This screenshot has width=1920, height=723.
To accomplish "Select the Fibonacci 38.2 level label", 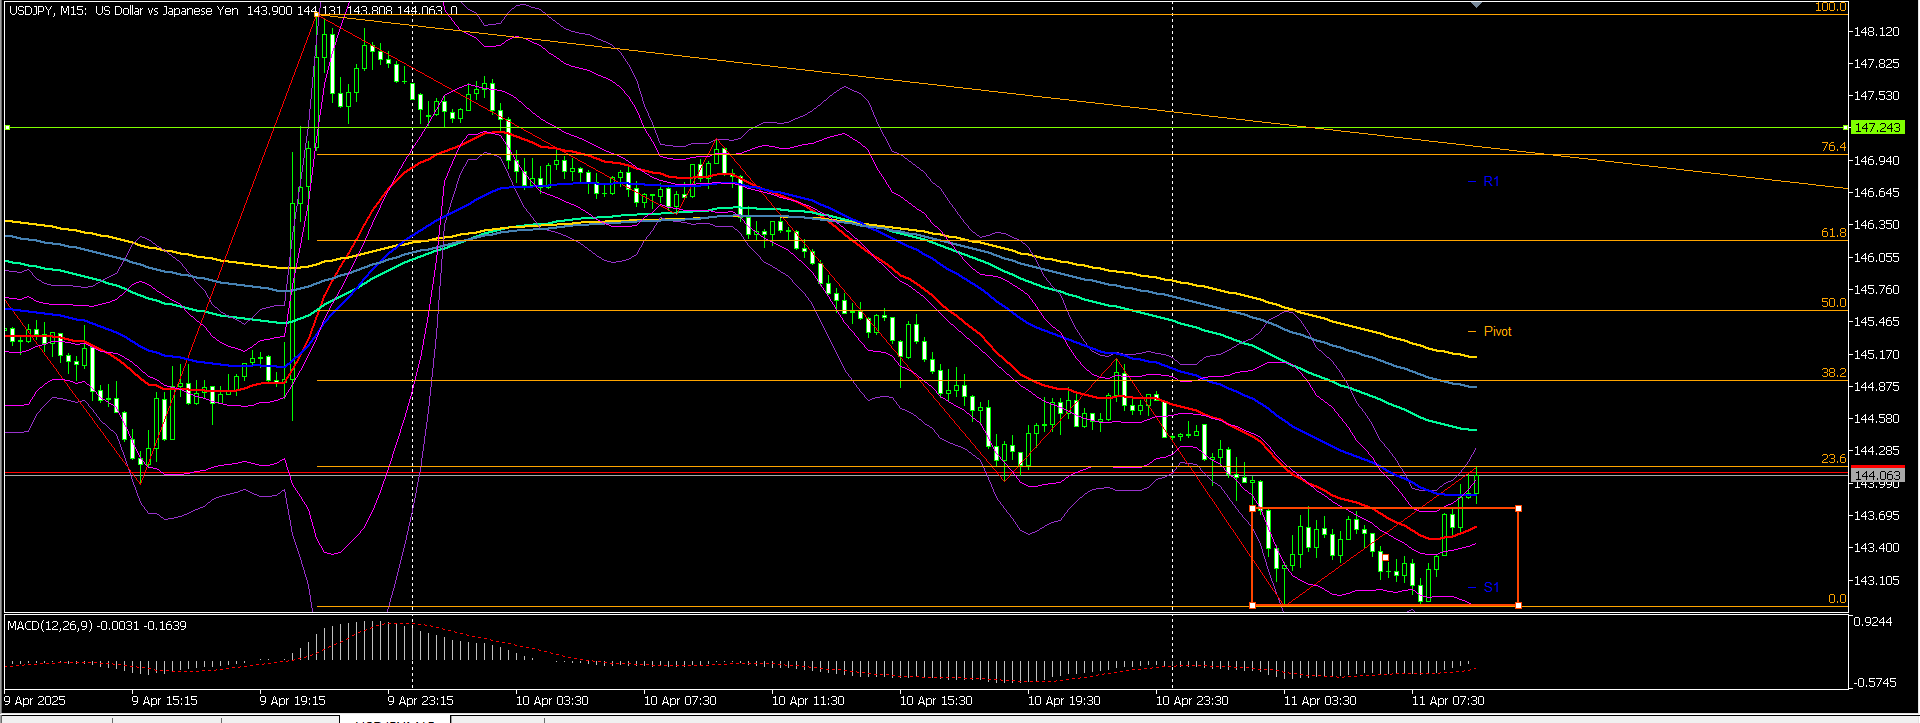I will (x=1833, y=373).
